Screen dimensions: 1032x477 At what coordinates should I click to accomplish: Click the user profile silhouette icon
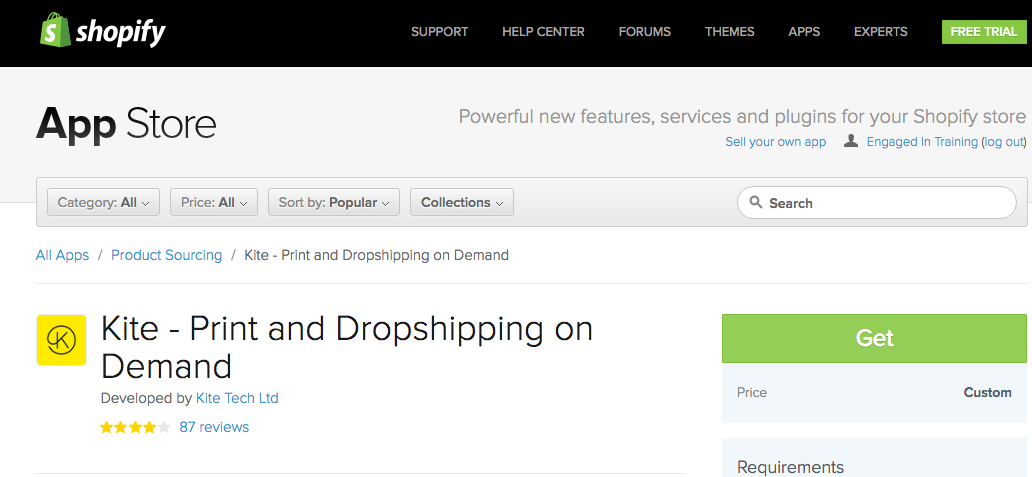tap(851, 142)
